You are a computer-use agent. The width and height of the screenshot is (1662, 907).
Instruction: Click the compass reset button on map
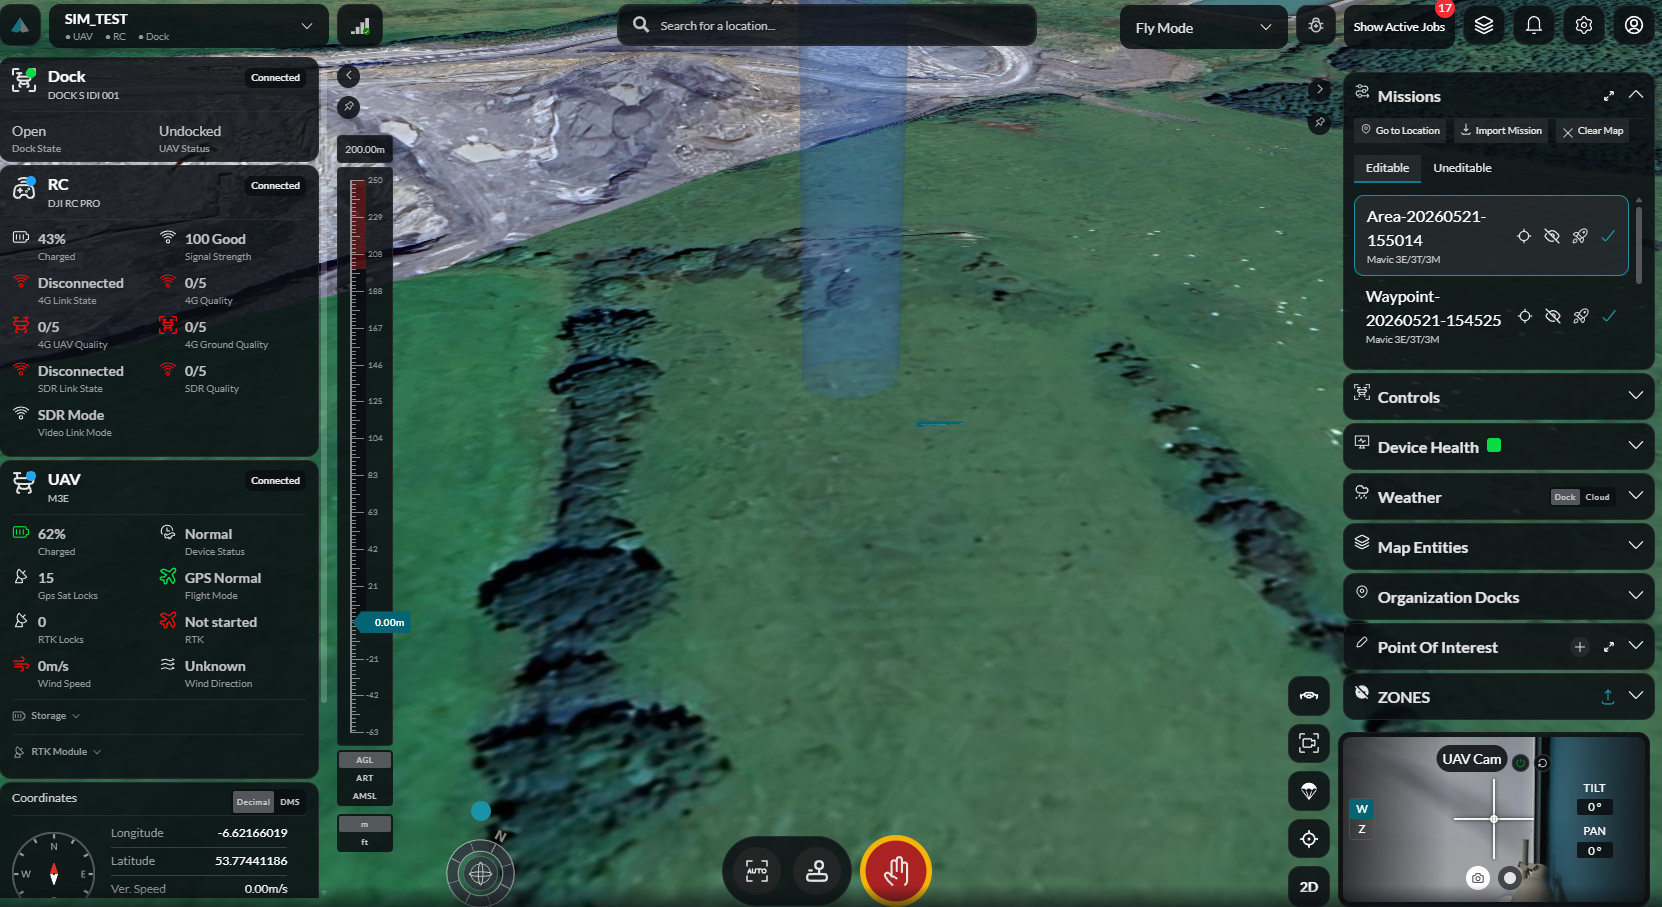(481, 873)
